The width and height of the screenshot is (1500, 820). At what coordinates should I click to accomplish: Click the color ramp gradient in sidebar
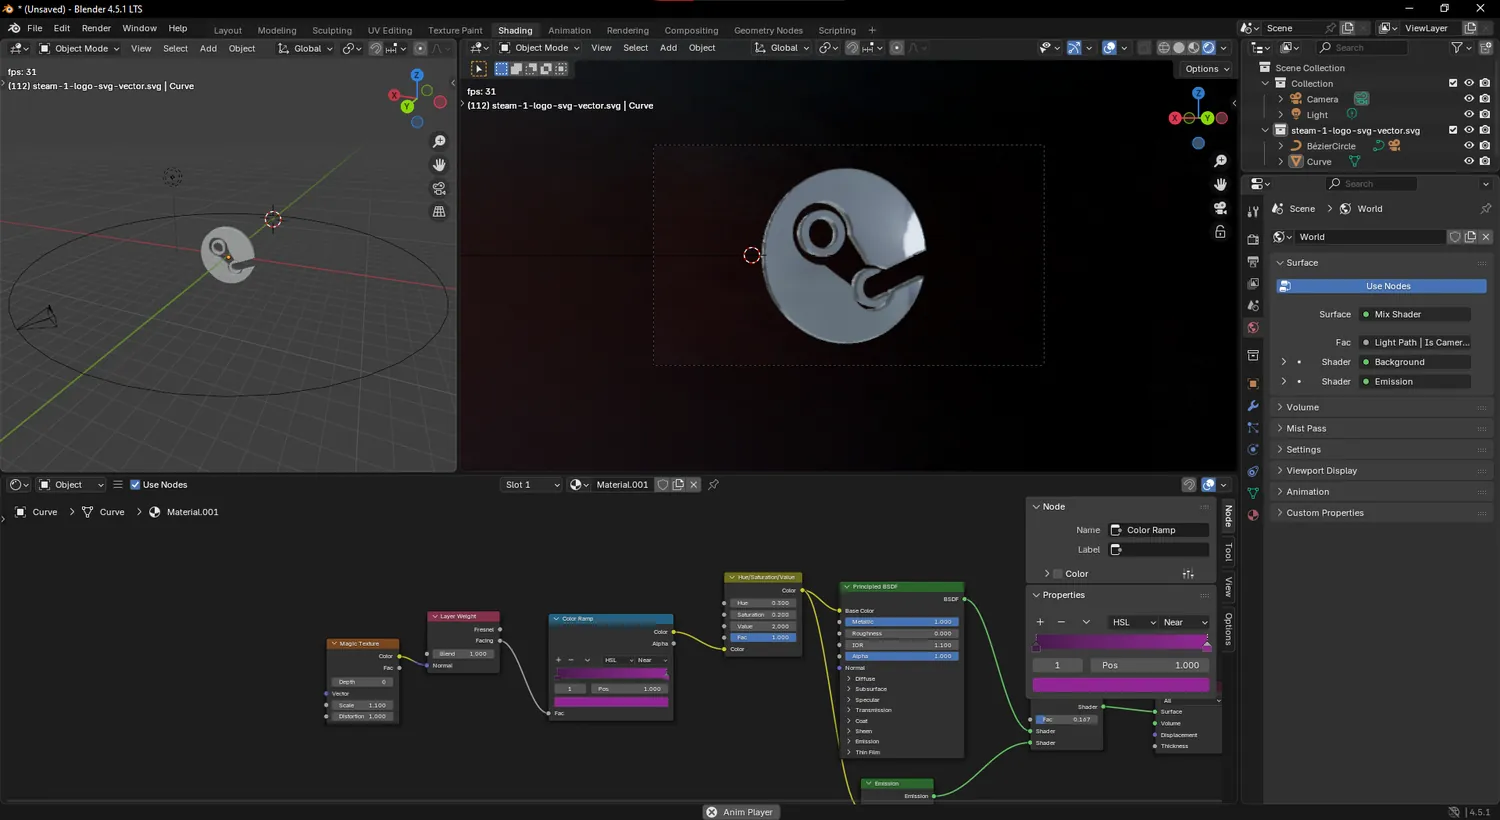coord(1121,642)
